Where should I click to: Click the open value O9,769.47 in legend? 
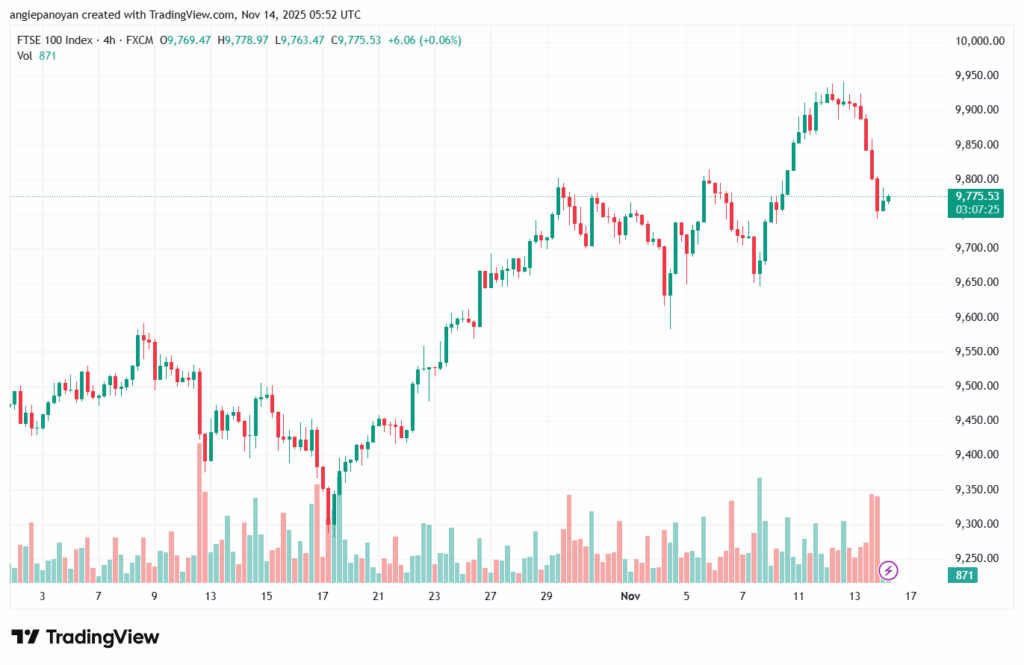tap(190, 40)
